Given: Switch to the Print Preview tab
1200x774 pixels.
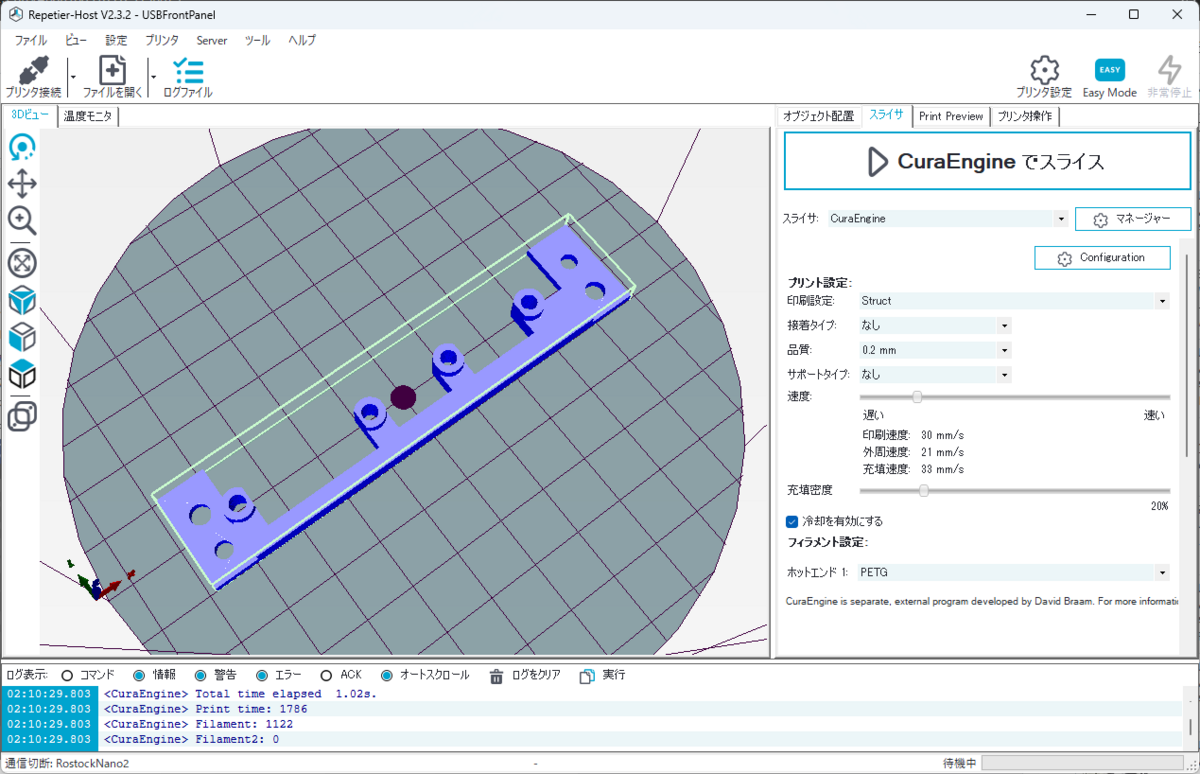Looking at the screenshot, I should (x=951, y=116).
